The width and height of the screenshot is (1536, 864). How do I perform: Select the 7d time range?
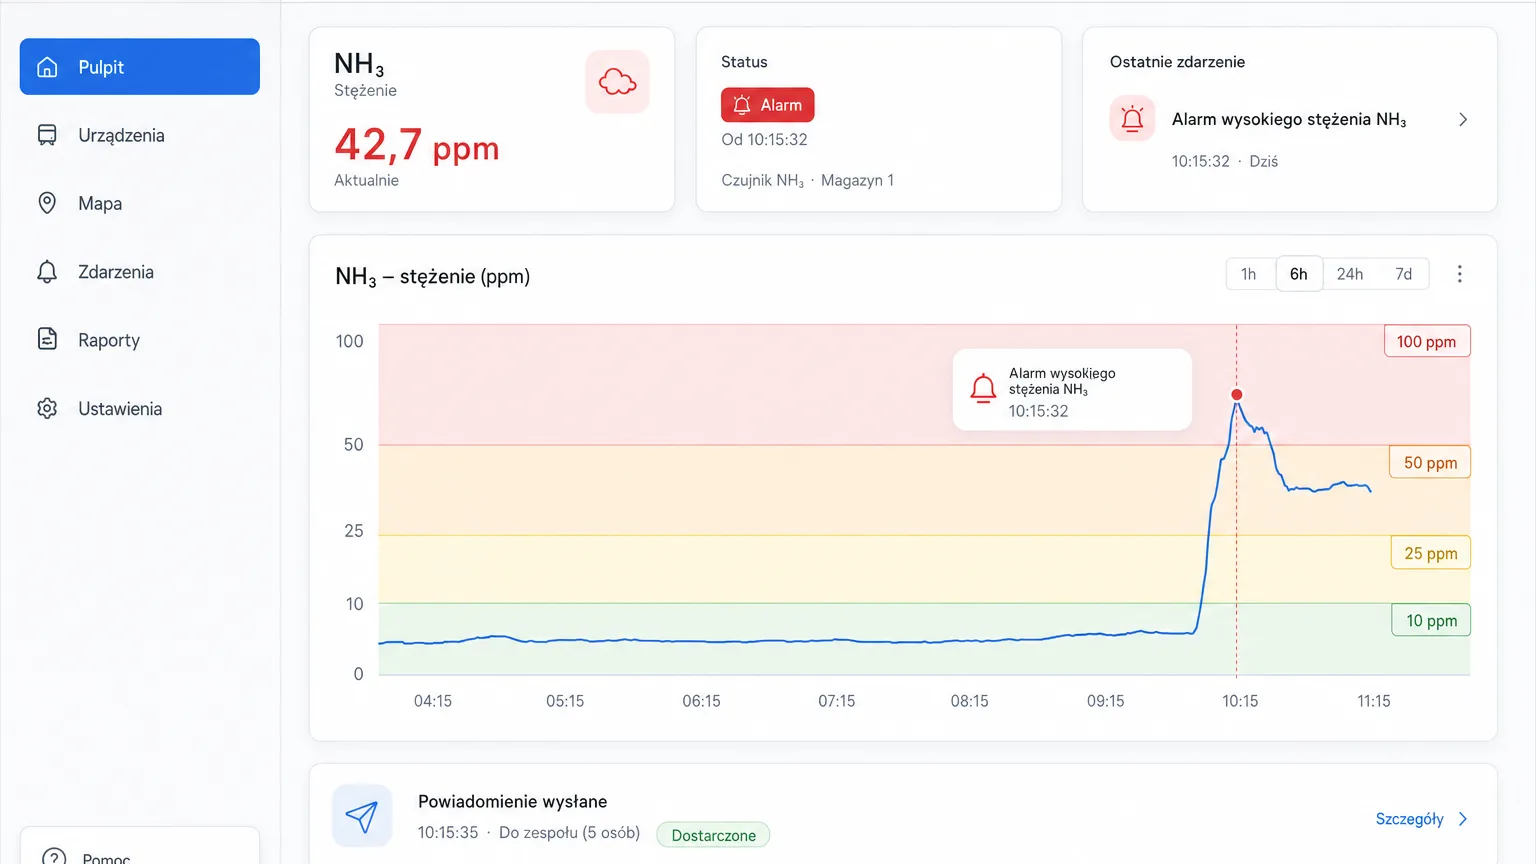1404,274
